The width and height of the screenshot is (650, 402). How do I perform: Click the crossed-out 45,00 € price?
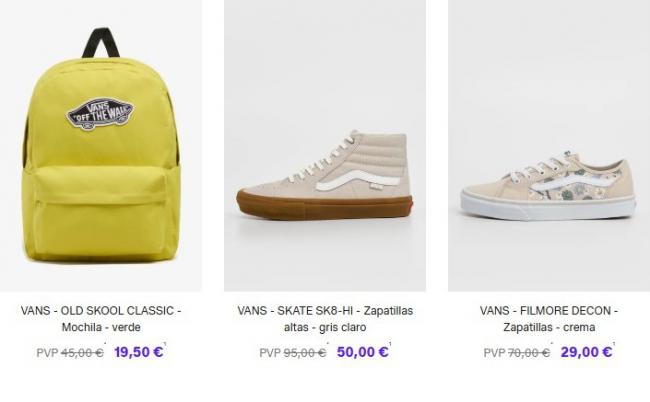(x=82, y=353)
